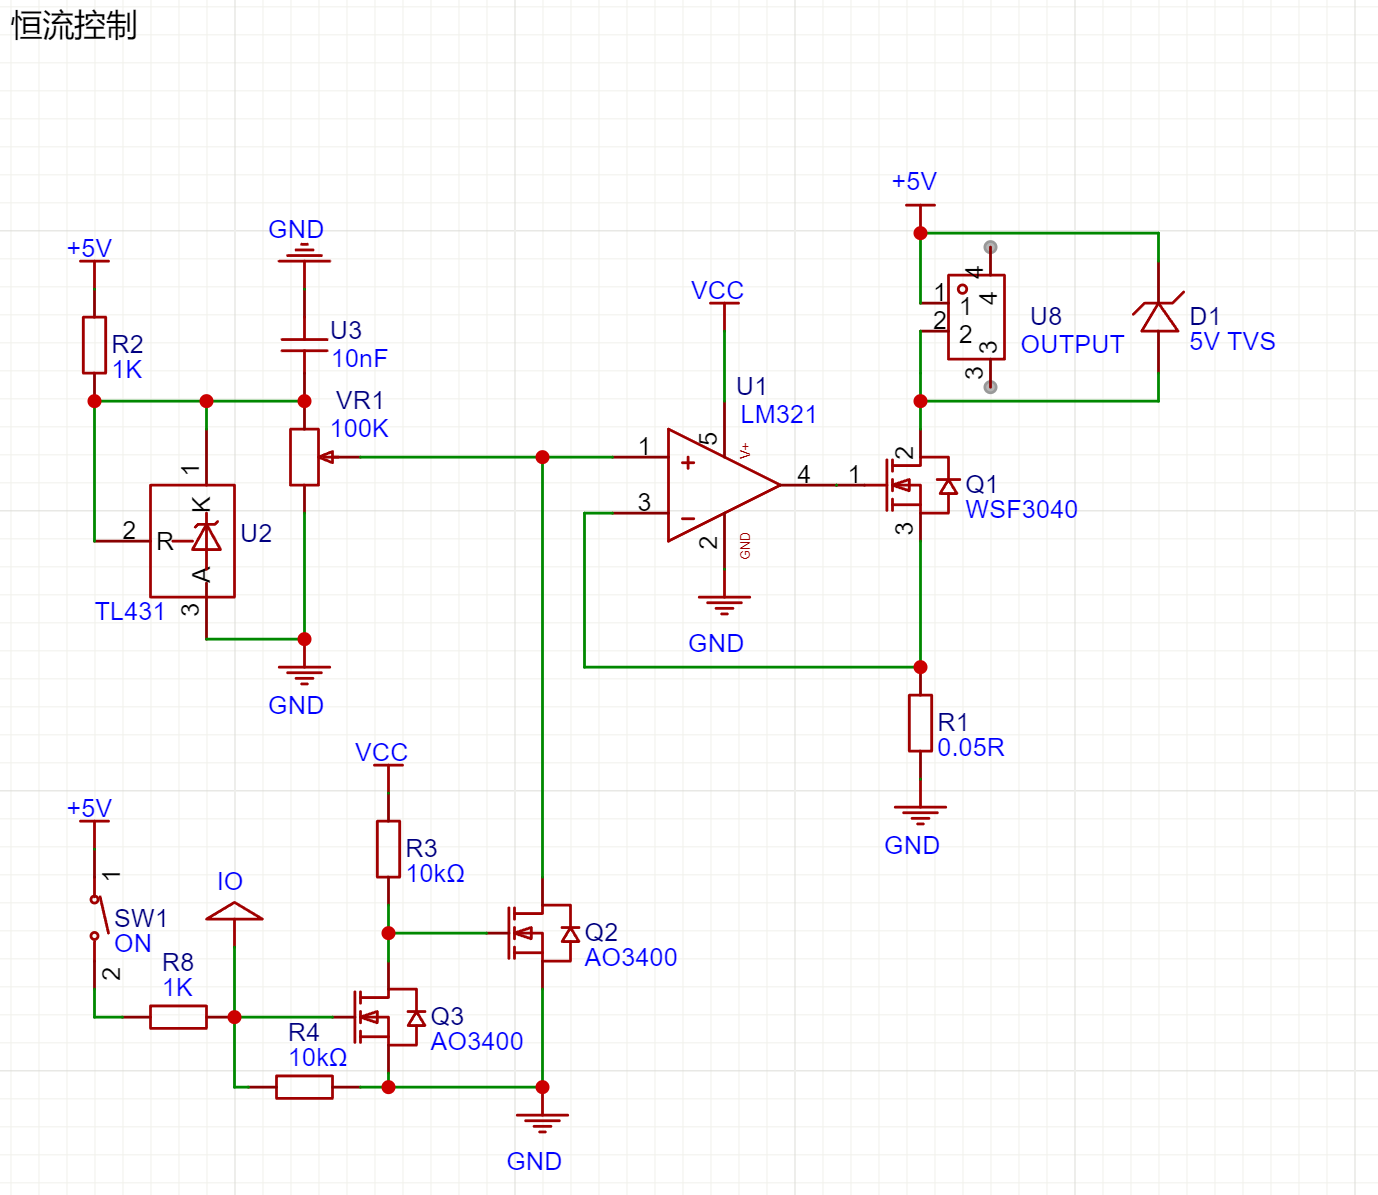Click the Q2 AO3400 MOSFET symbol
Image resolution: width=1378 pixels, height=1195 pixels.
click(x=543, y=933)
